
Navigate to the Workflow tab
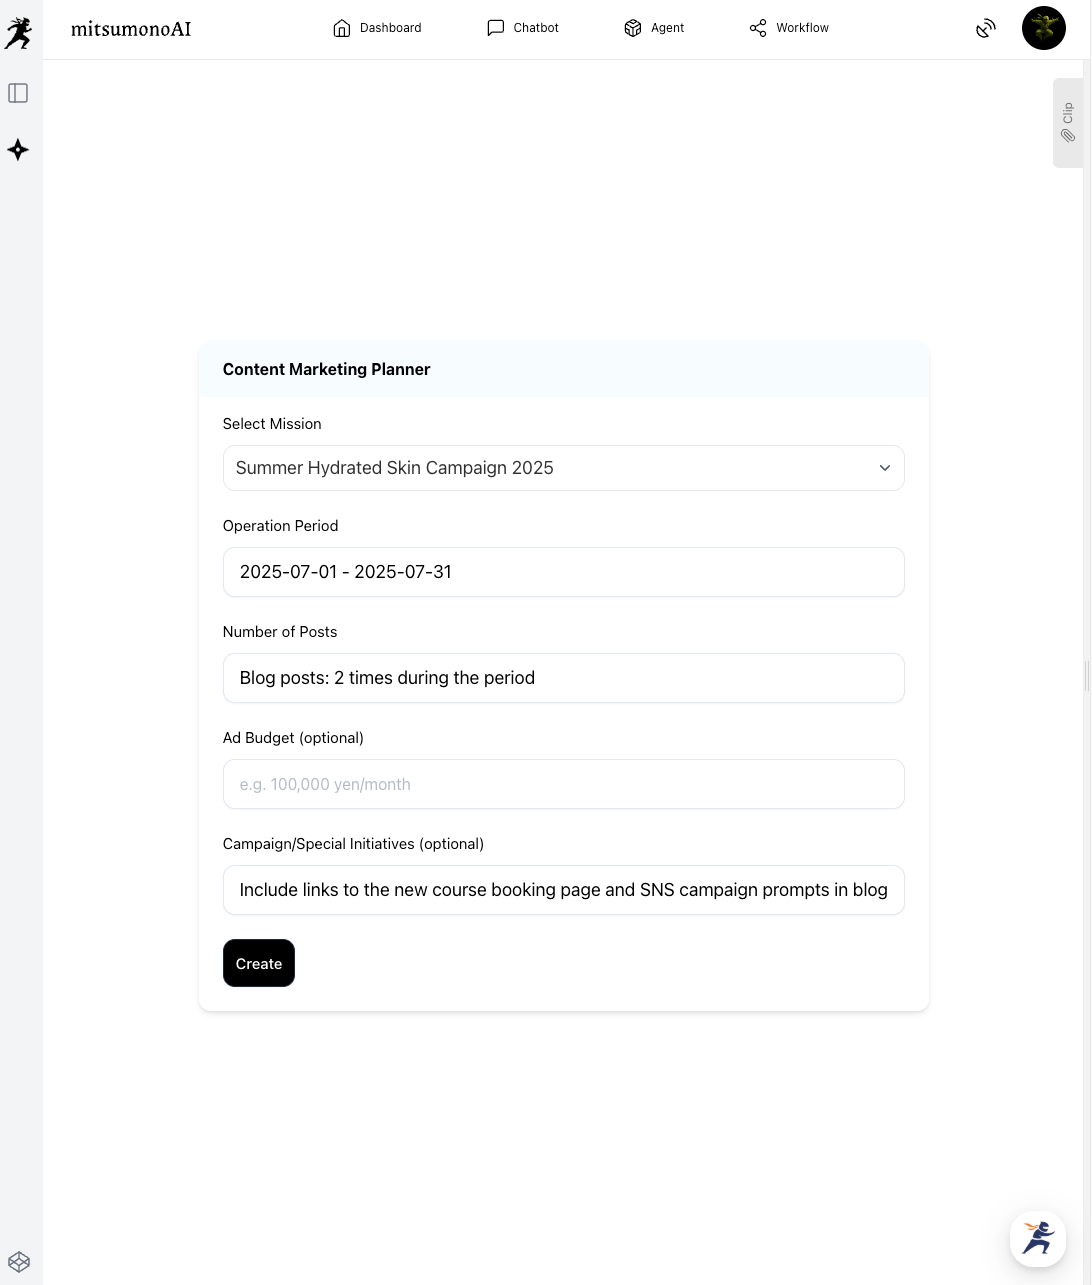click(789, 28)
